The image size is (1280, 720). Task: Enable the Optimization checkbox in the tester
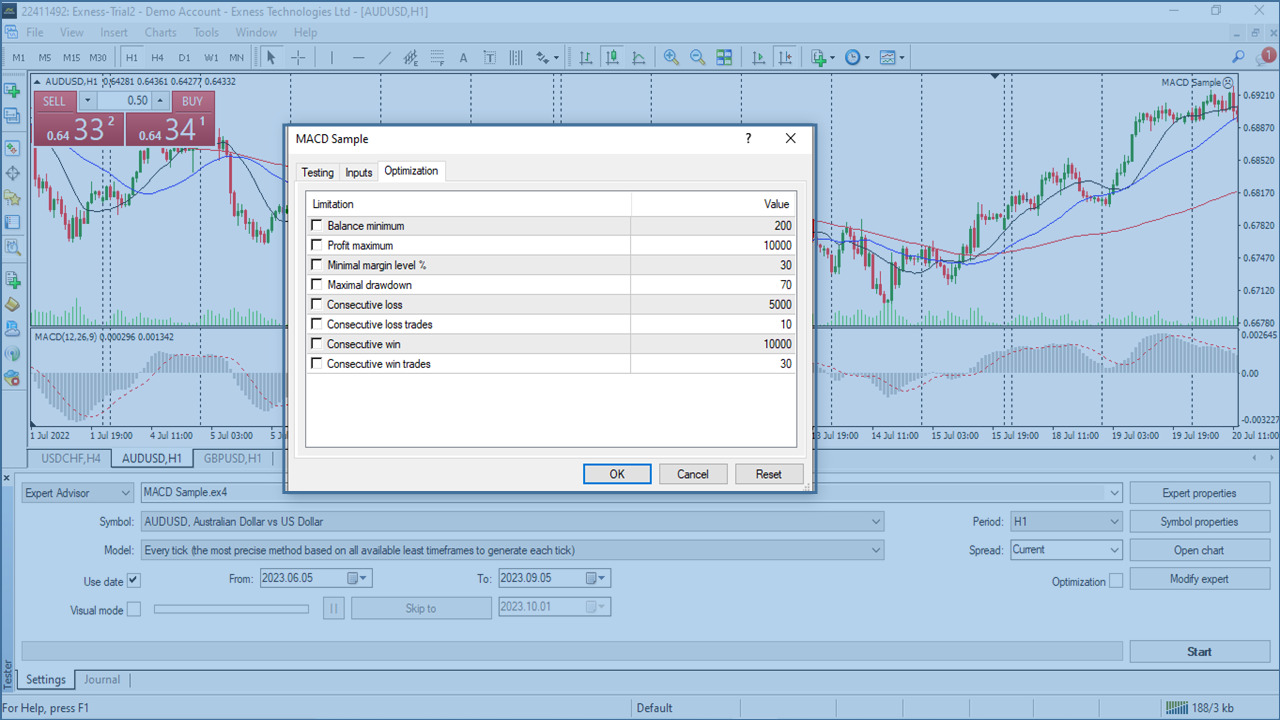point(1118,580)
